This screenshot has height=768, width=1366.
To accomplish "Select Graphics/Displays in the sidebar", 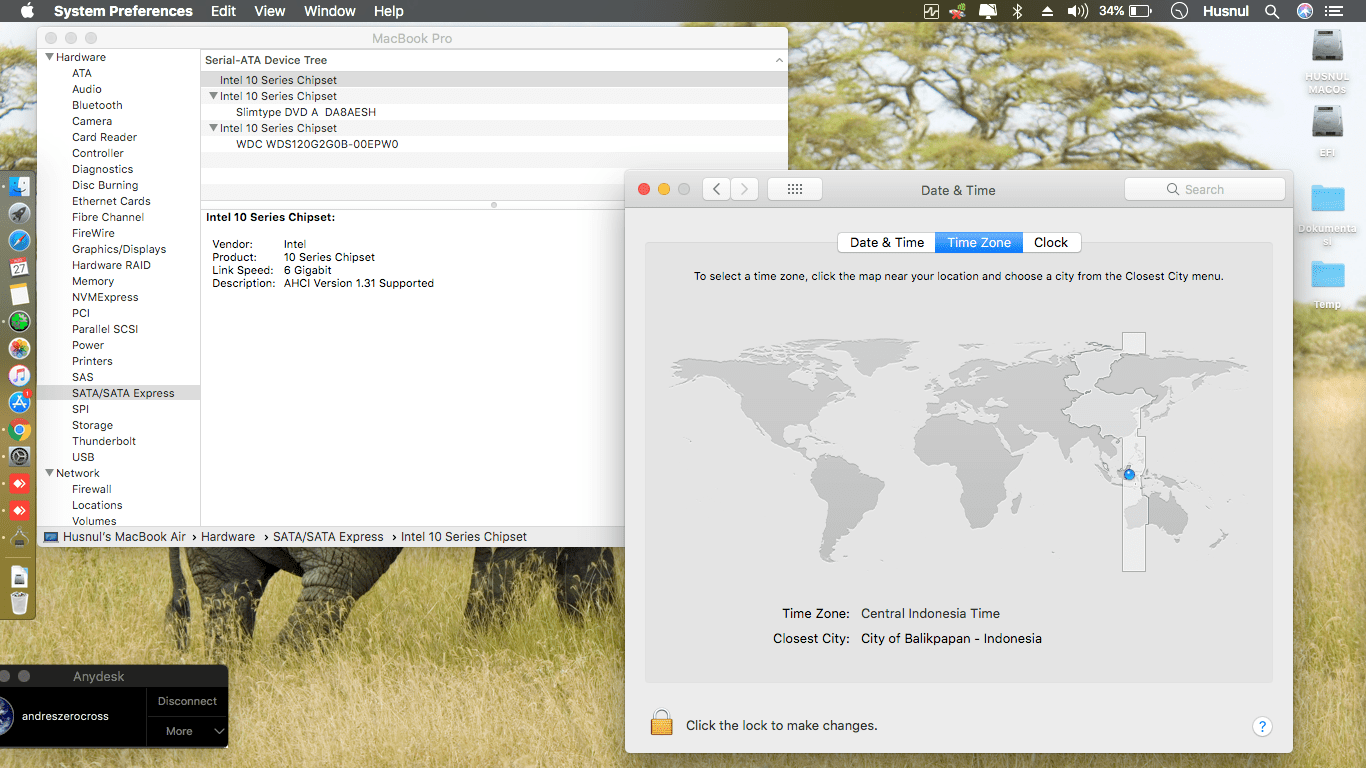I will 119,249.
